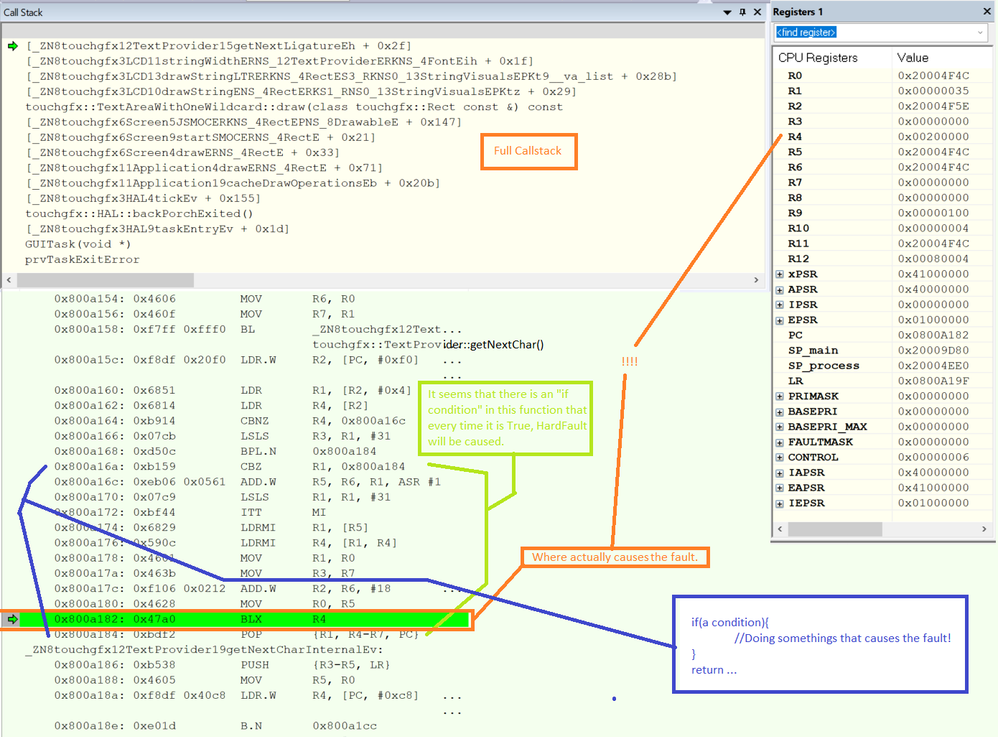Click the current frame green arrow in Call Stack
The image size is (998, 737).
[13, 46]
